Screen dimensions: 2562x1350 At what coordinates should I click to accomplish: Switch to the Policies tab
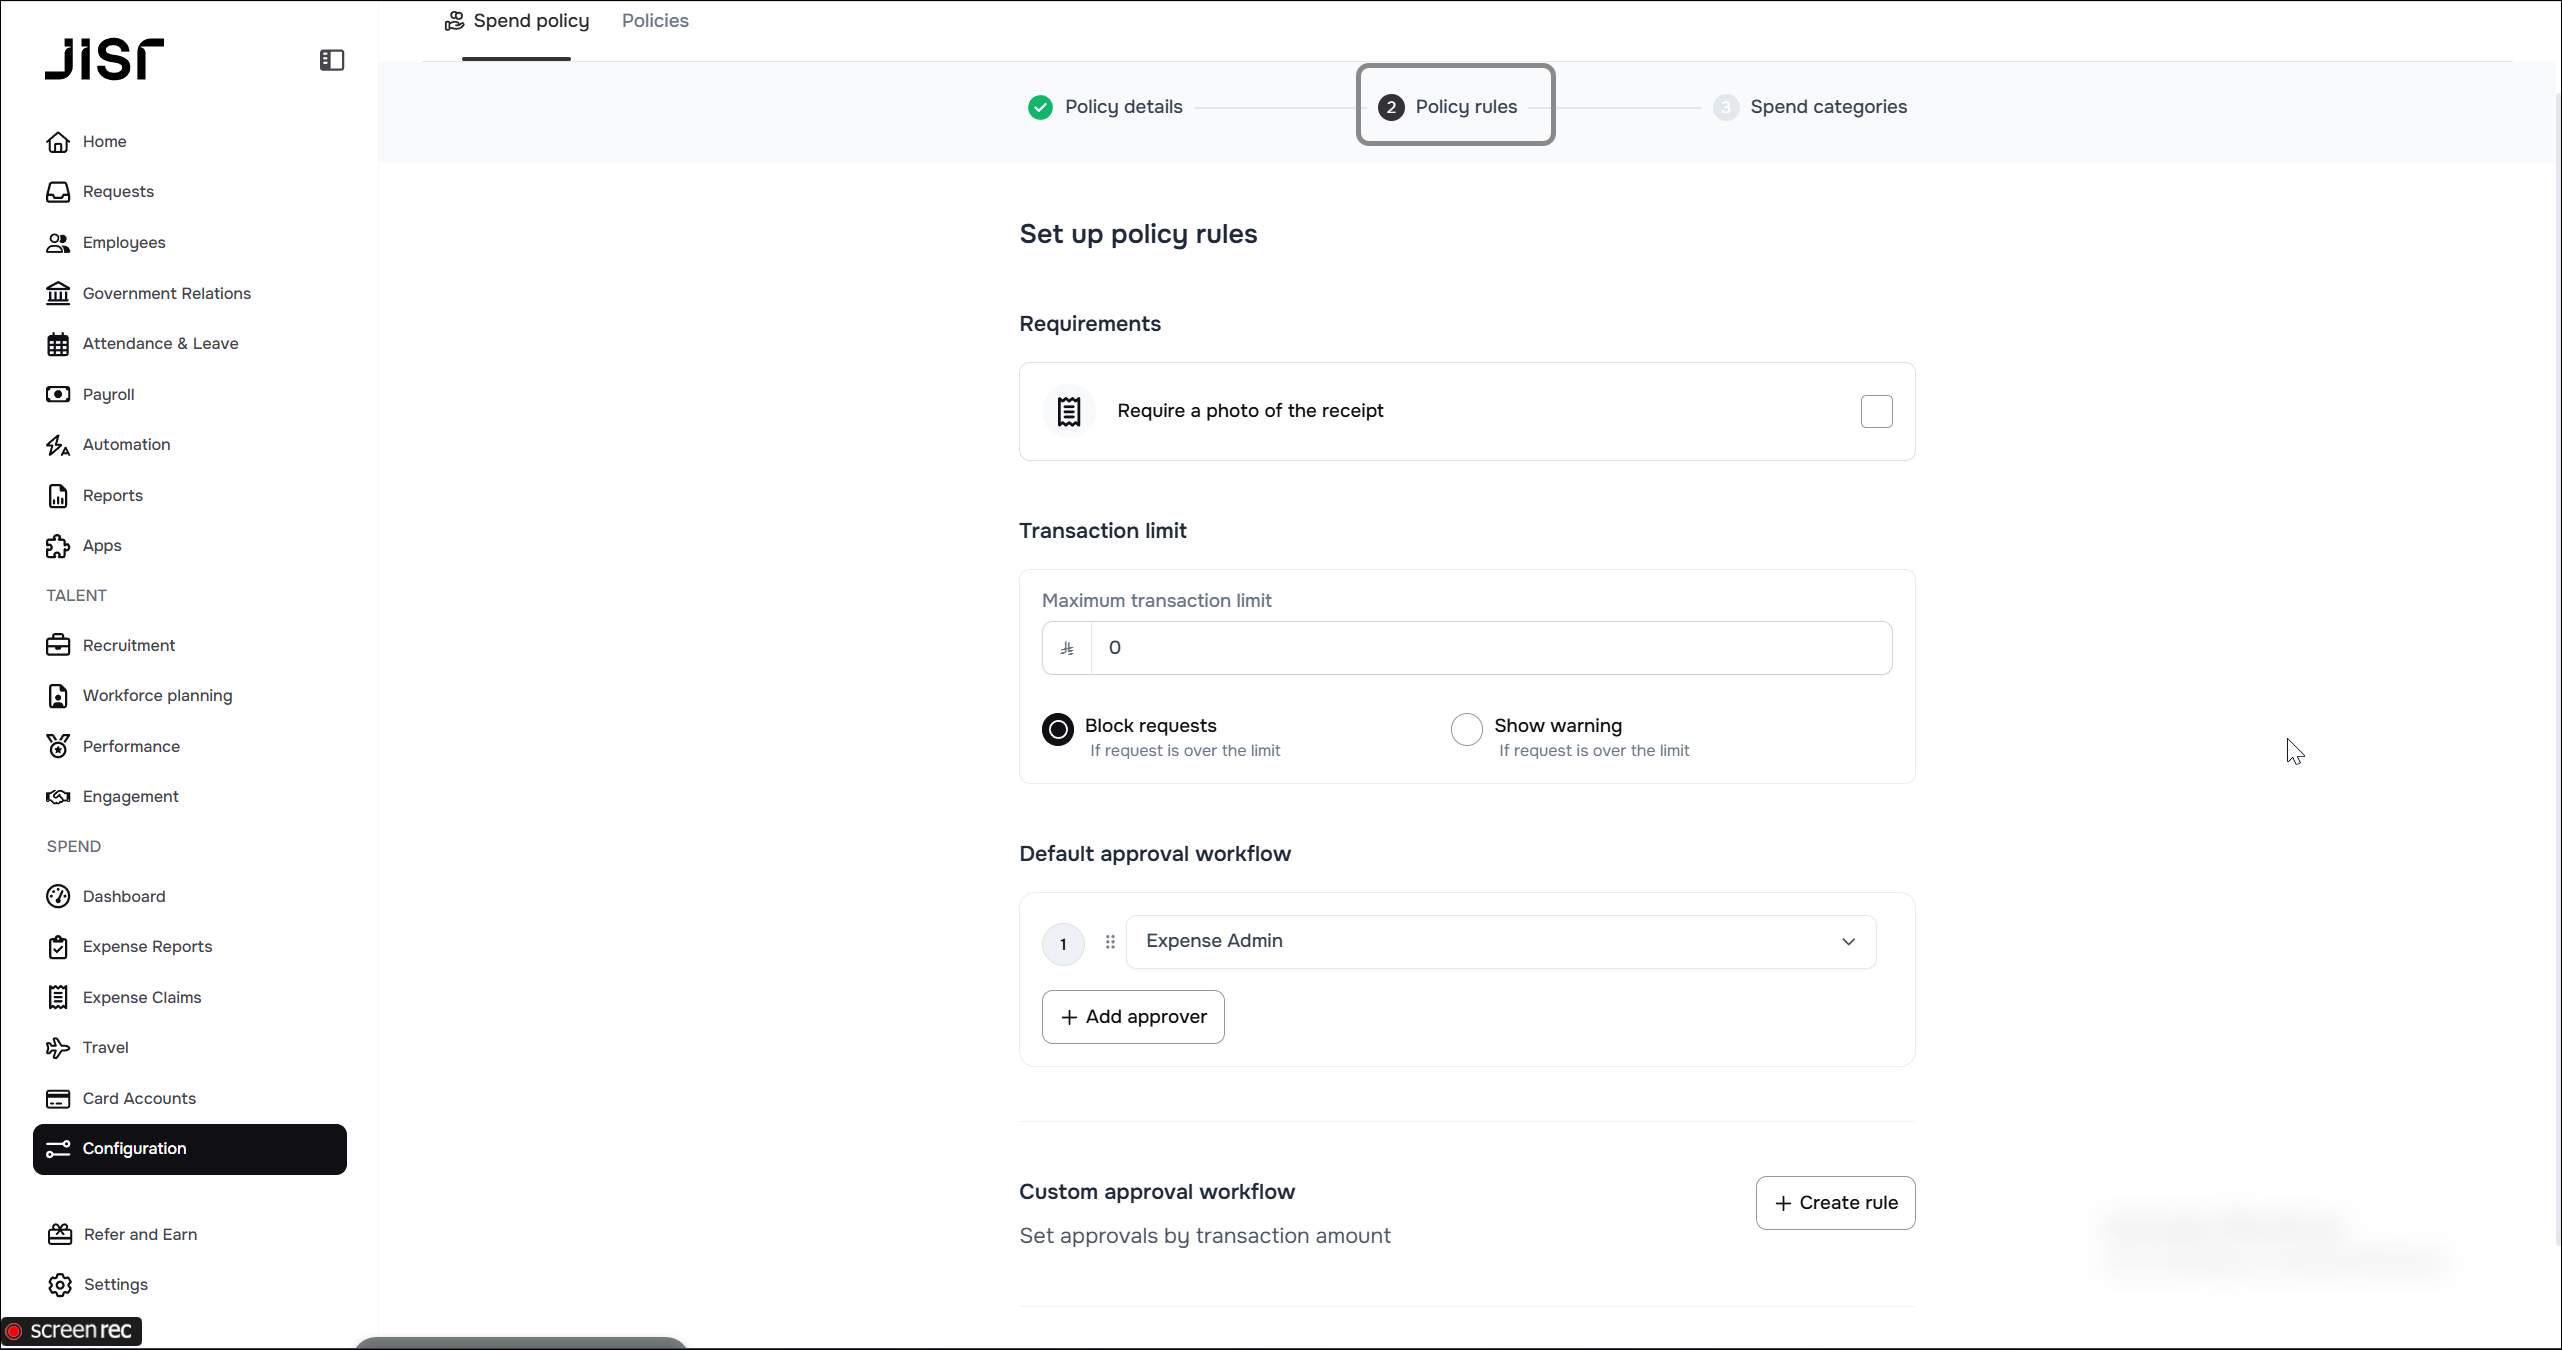pyautogui.click(x=655, y=21)
